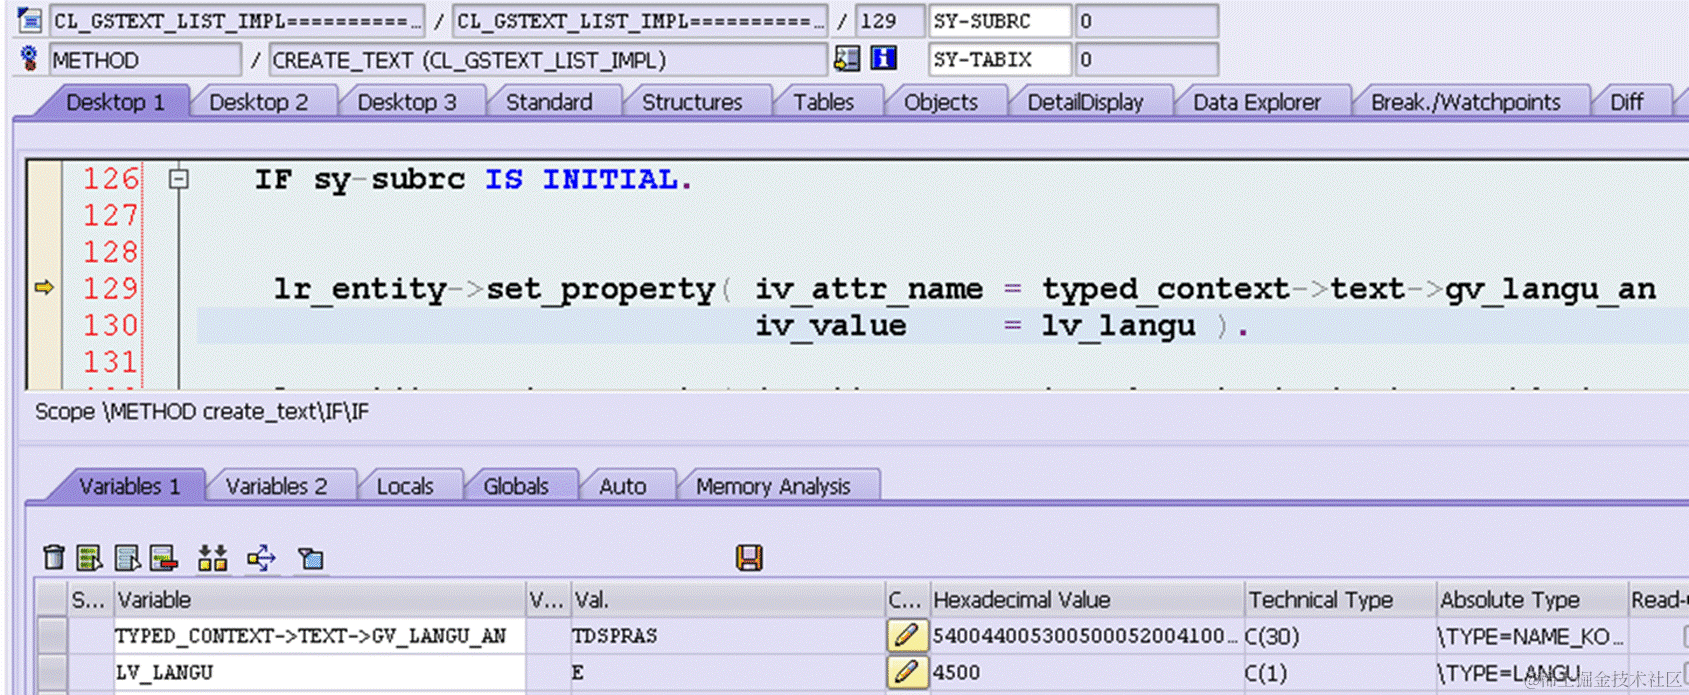Collapse the IF block at line 126
Viewport: 1689px width, 695px height.
[x=178, y=179]
